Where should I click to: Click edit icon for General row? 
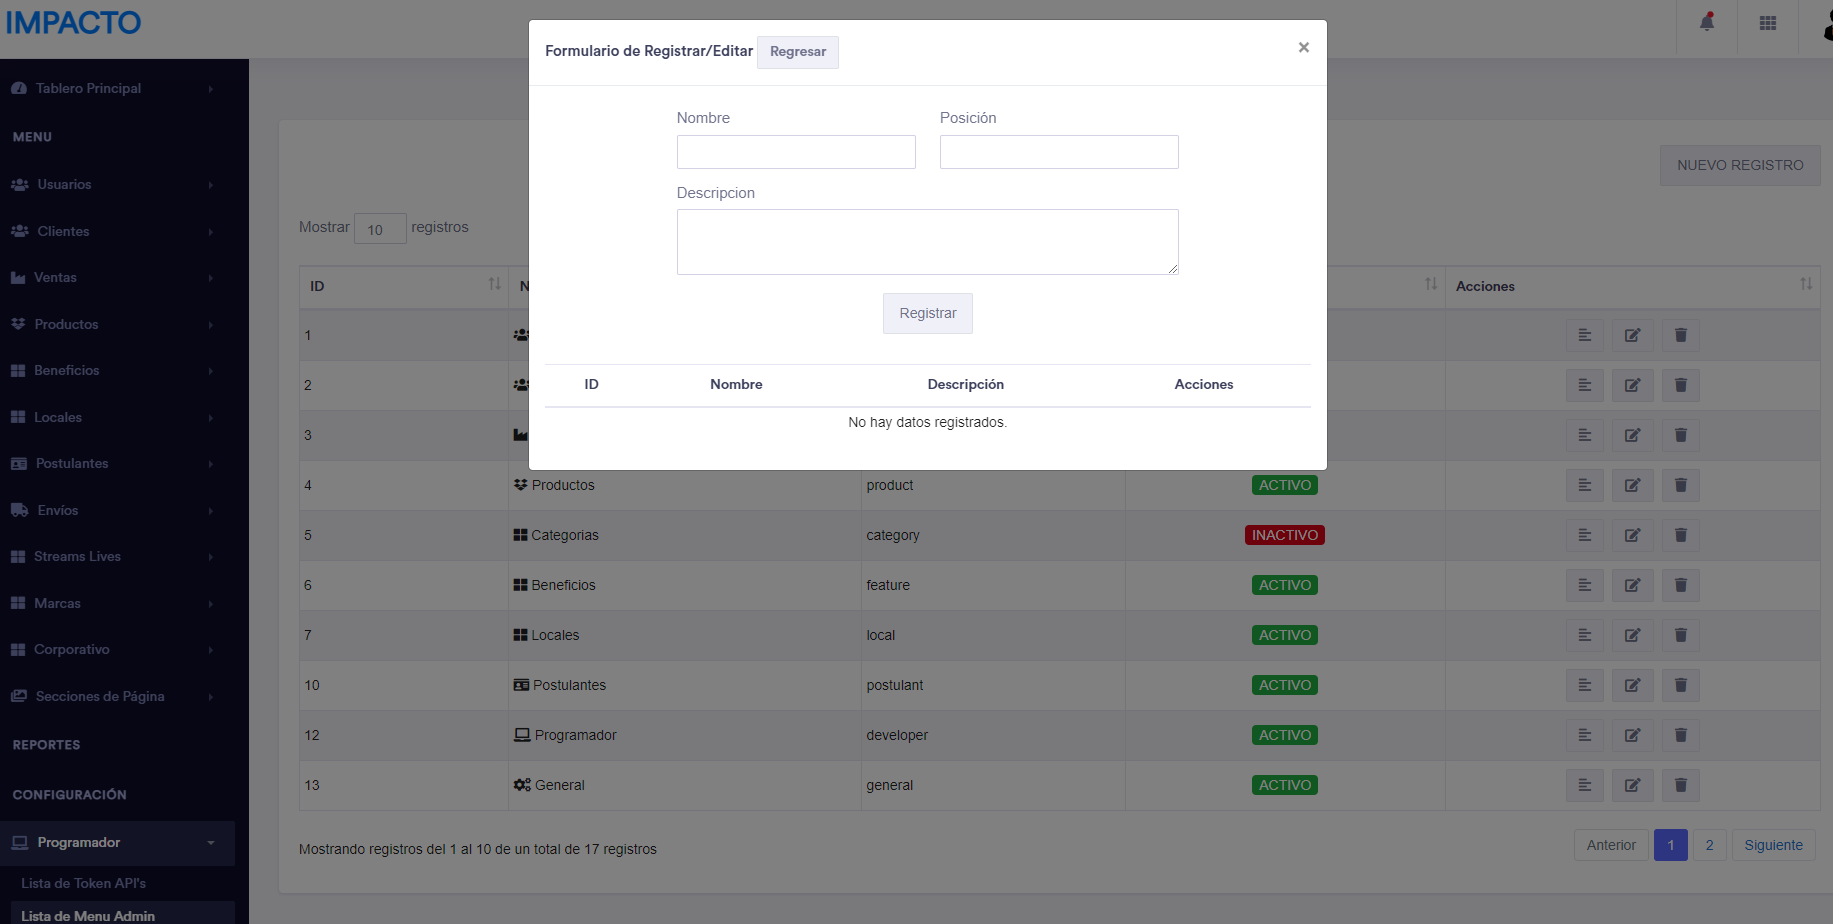click(x=1632, y=785)
